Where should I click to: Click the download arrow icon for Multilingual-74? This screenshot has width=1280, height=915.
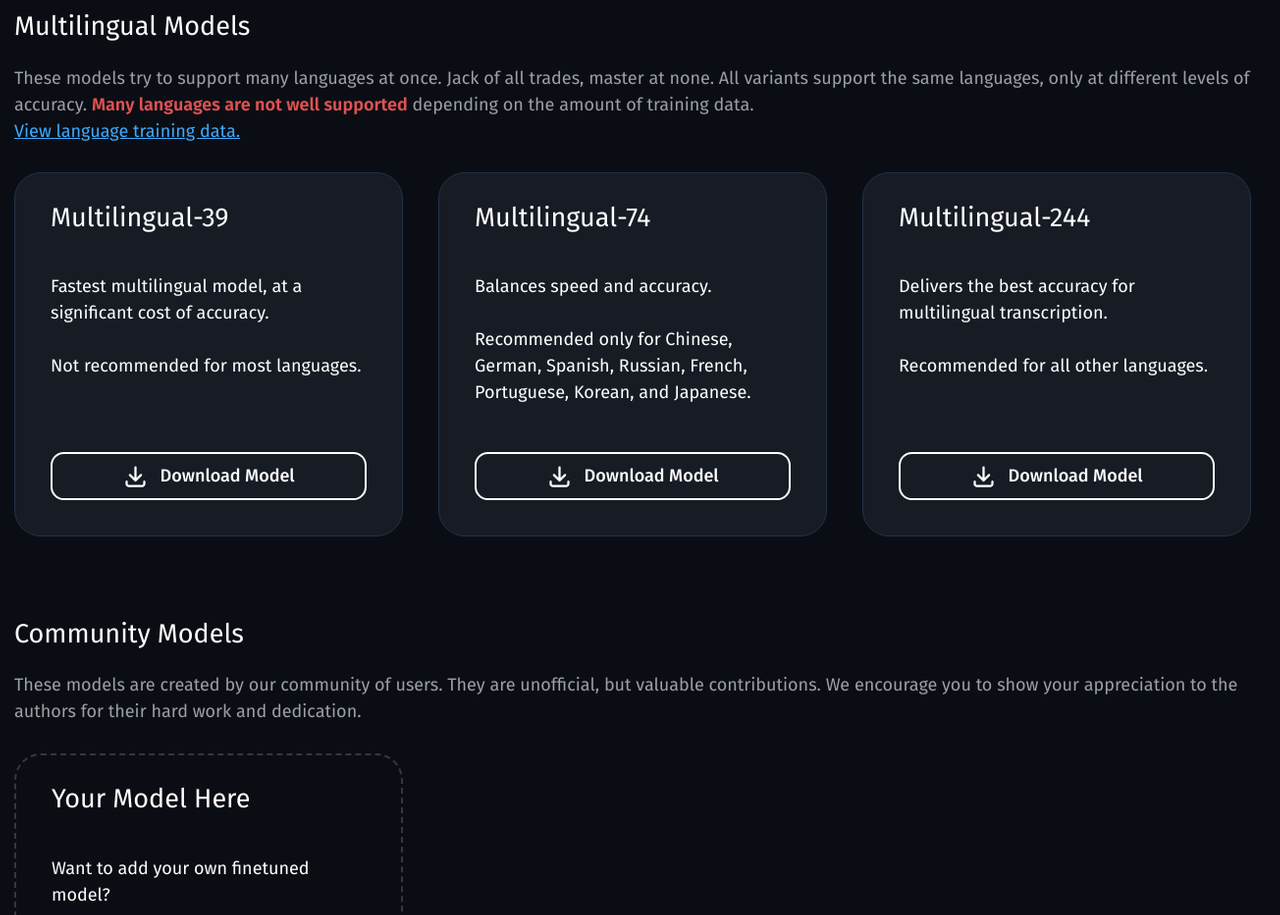[x=559, y=476]
